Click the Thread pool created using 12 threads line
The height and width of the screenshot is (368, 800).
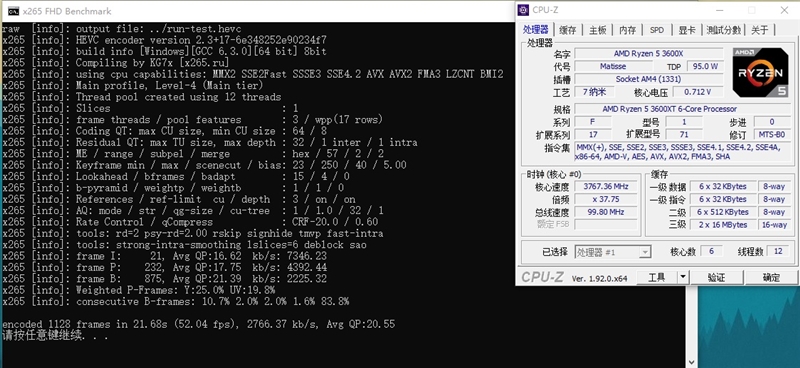click(141, 97)
